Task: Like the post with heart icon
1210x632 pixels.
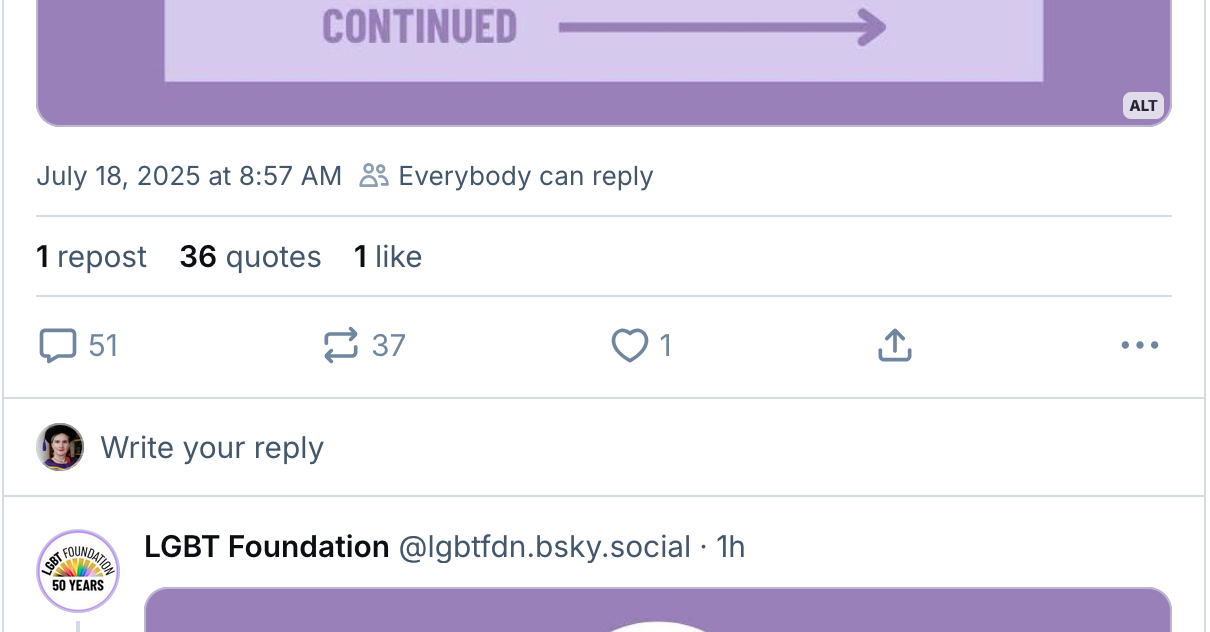Action: coord(629,346)
